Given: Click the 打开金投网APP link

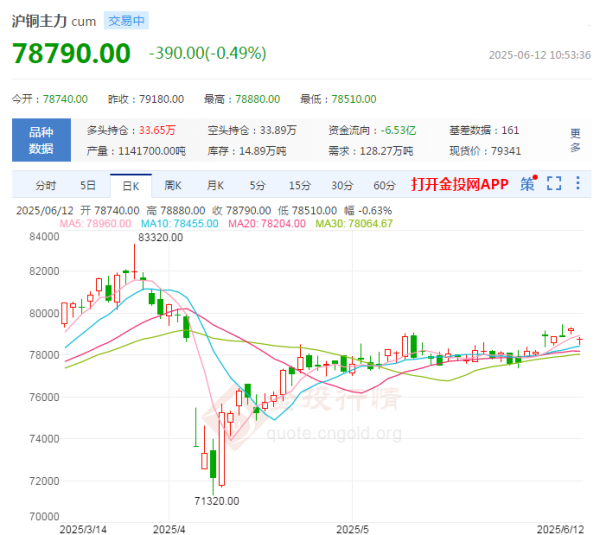Looking at the screenshot, I should 460,185.
